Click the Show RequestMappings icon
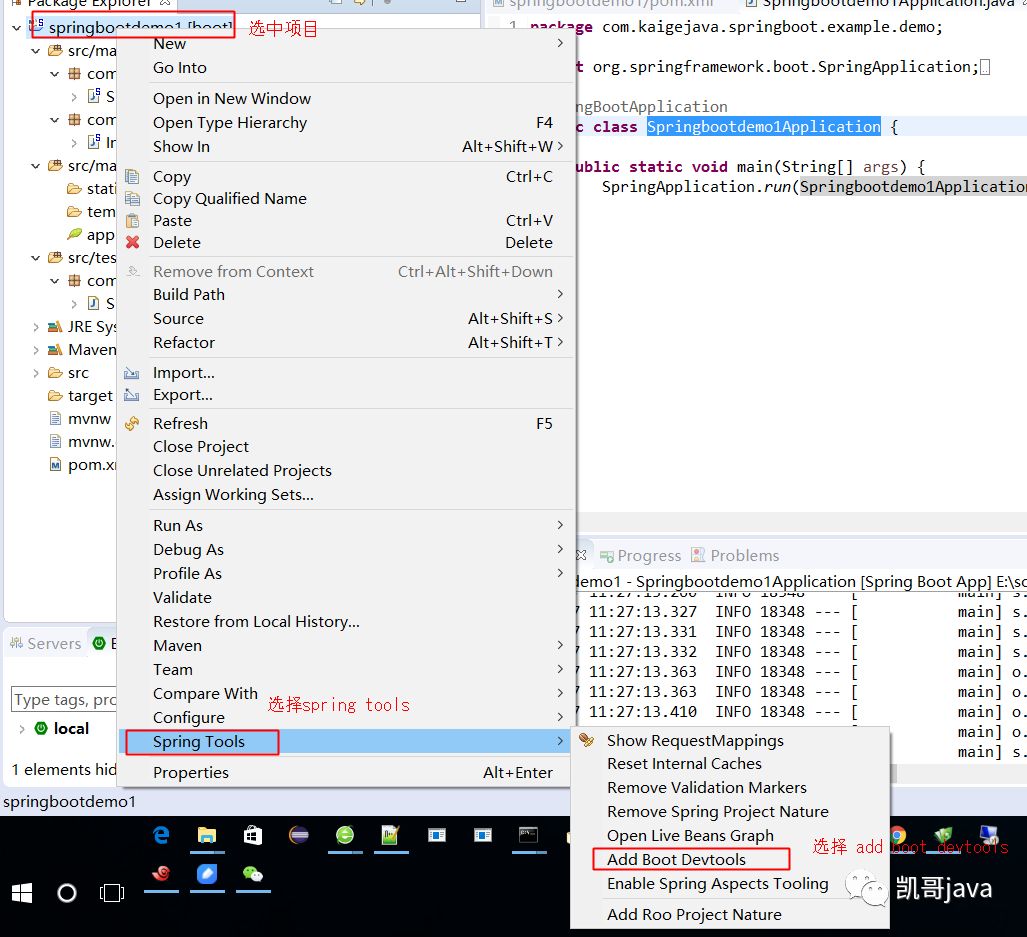The width and height of the screenshot is (1027, 937). [x=587, y=741]
